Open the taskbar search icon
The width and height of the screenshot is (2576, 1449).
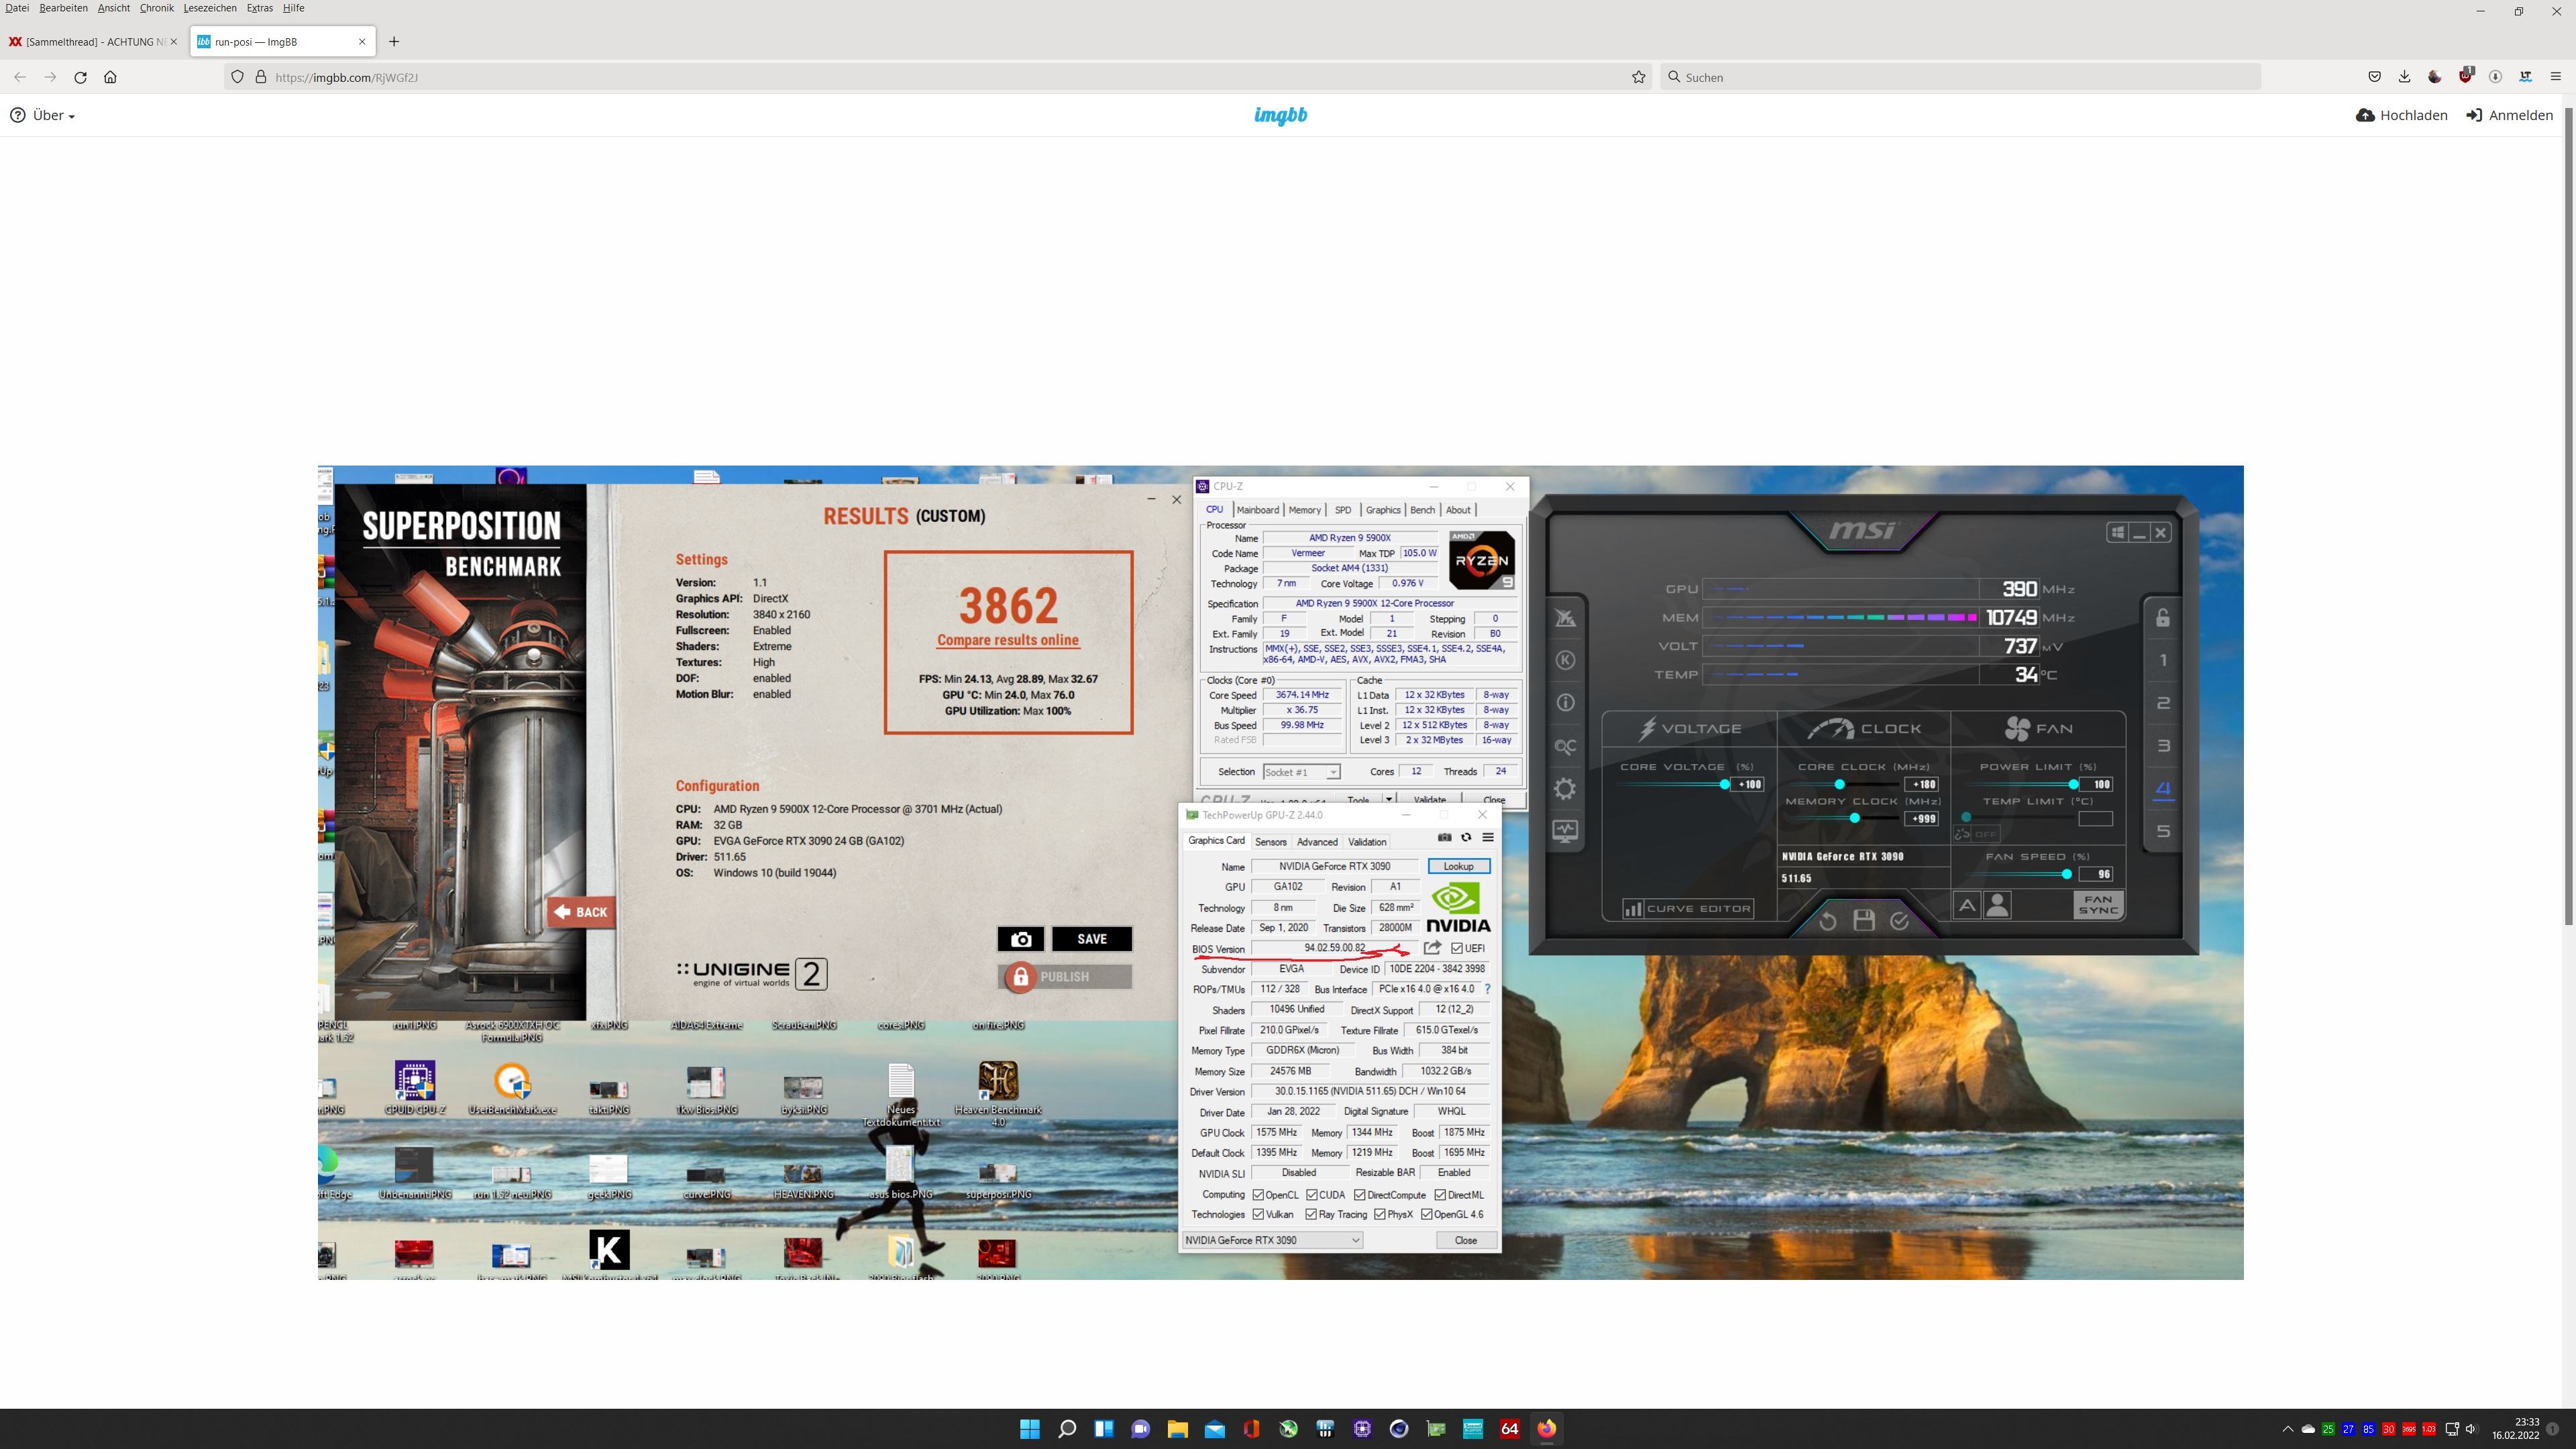pyautogui.click(x=1066, y=1428)
